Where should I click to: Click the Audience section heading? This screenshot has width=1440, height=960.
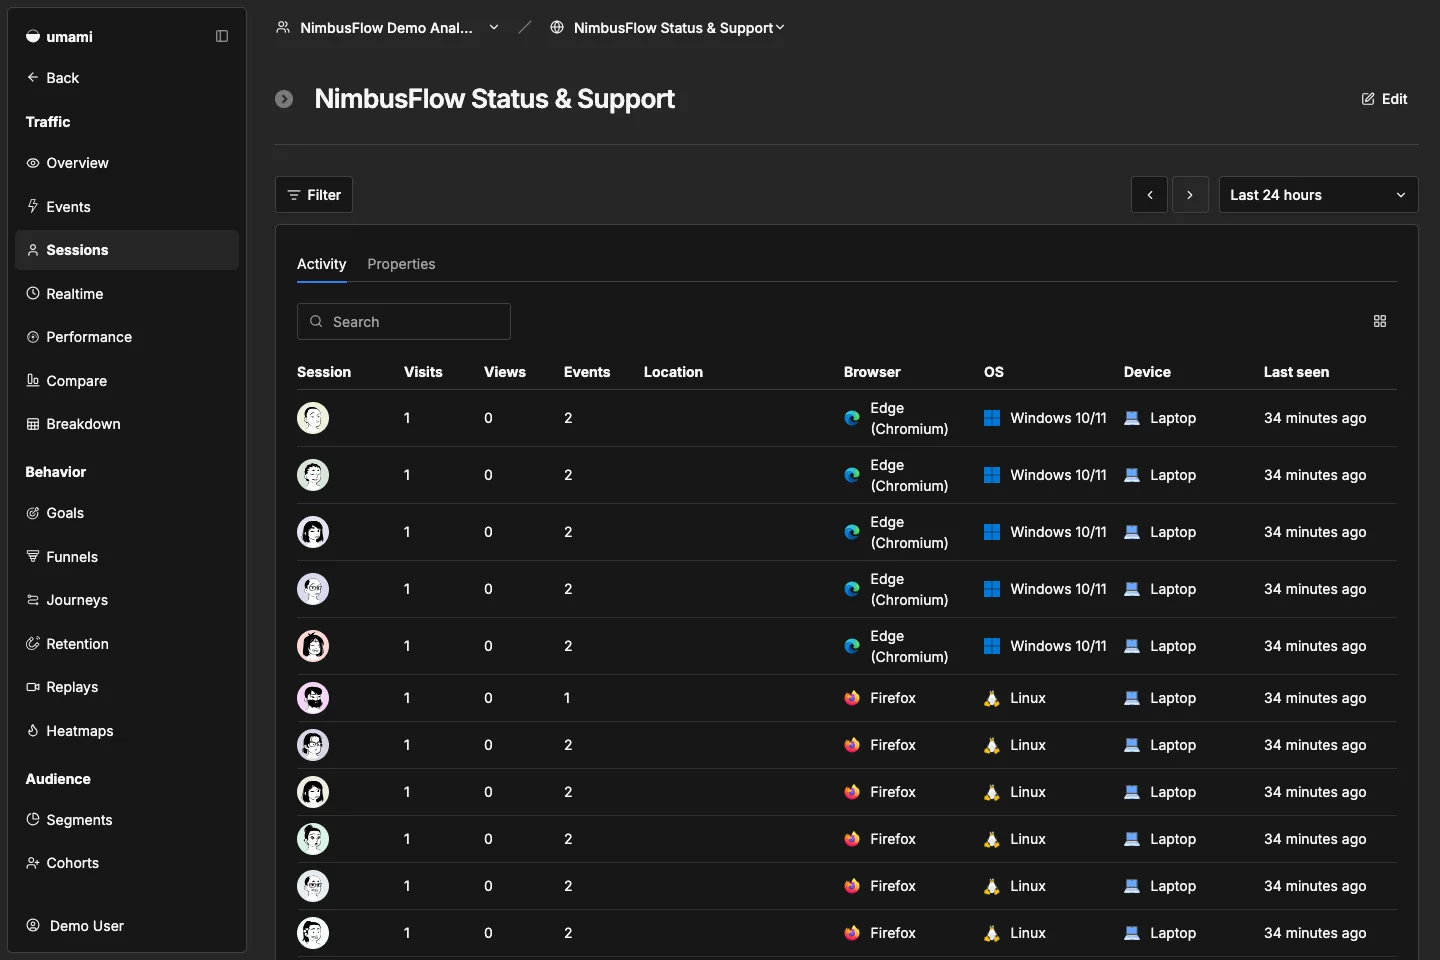coord(58,779)
